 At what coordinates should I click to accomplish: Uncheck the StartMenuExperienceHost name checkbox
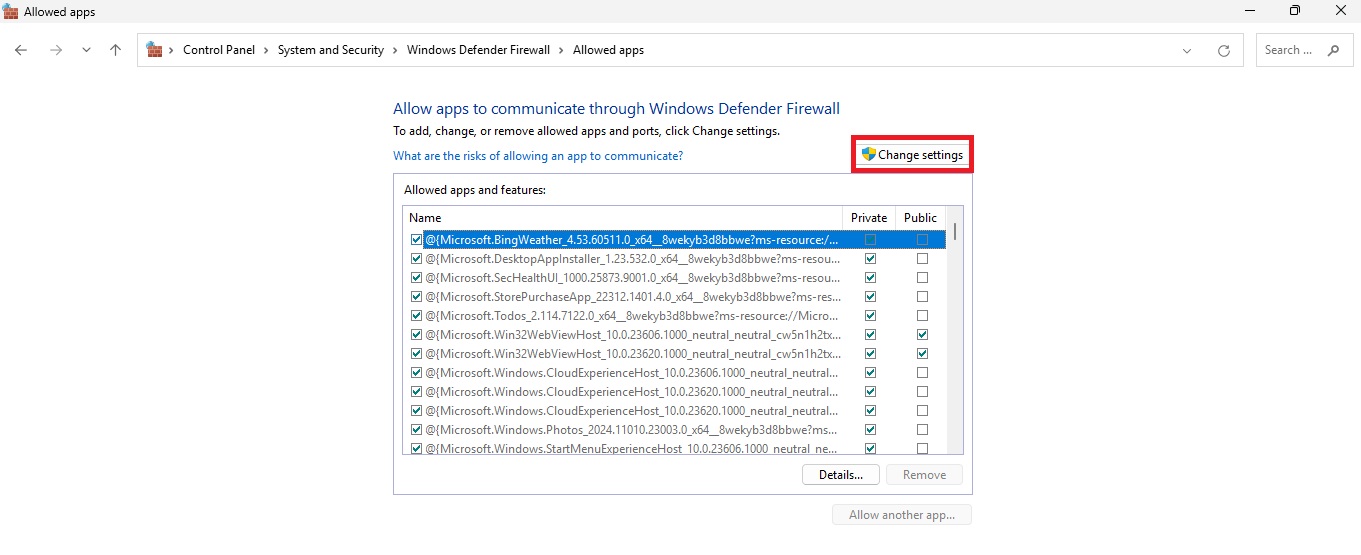(416, 449)
